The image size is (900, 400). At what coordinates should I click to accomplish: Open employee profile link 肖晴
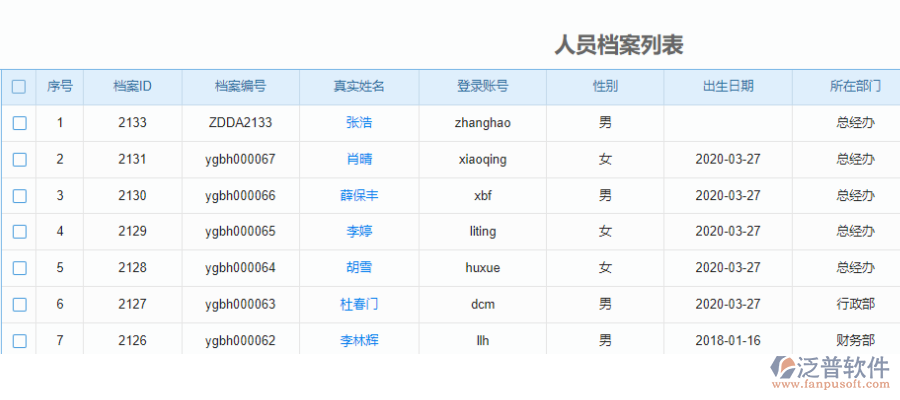pyautogui.click(x=359, y=159)
